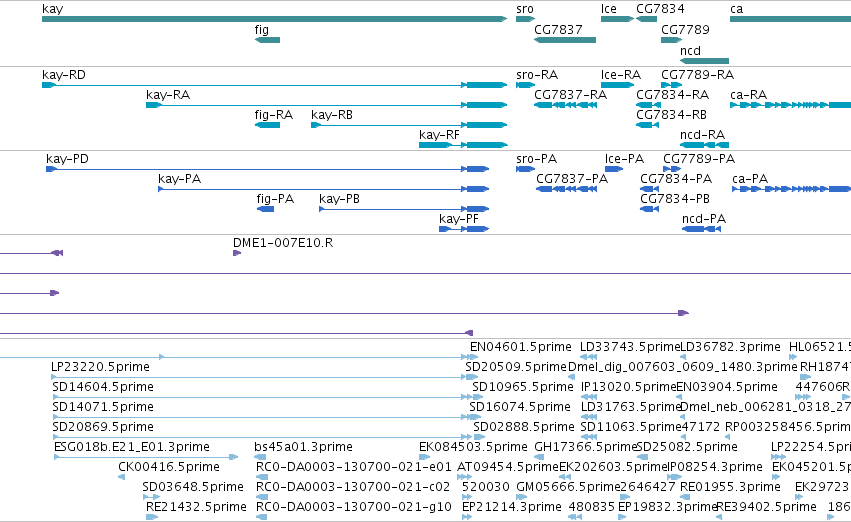Click transcript fig-RA
Viewport: 851px width, 522px height.
tap(267, 125)
